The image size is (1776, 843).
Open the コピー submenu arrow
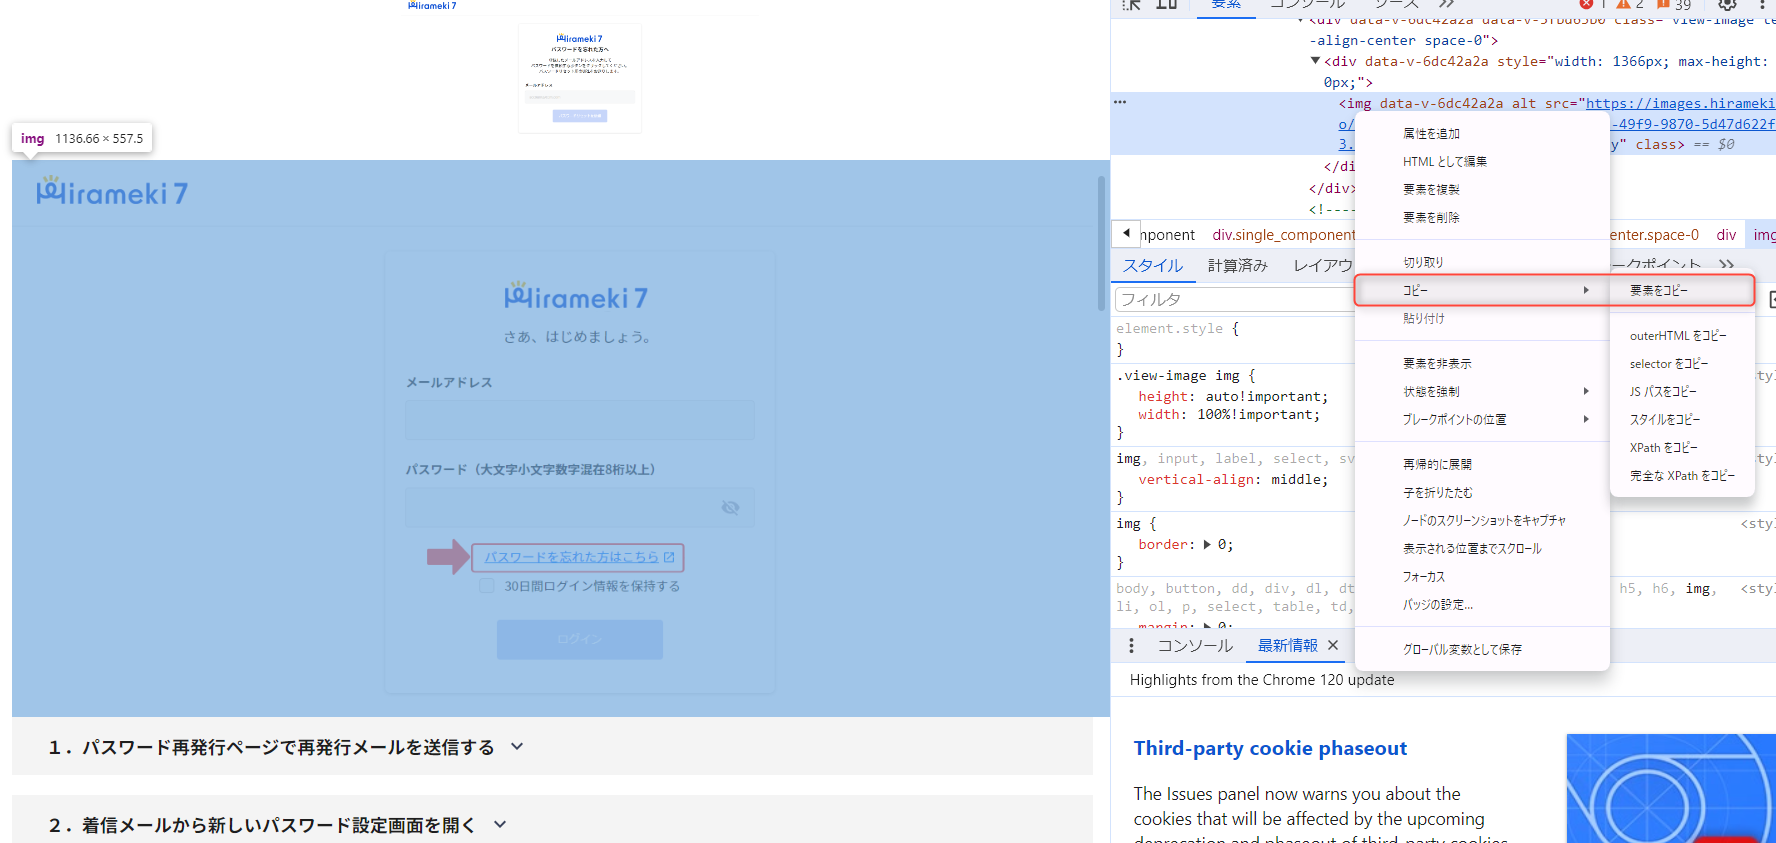tap(1586, 290)
